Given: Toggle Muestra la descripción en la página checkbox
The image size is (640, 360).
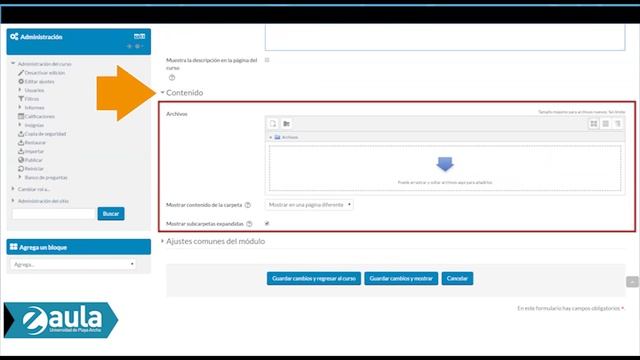Looking at the screenshot, I should [267, 60].
